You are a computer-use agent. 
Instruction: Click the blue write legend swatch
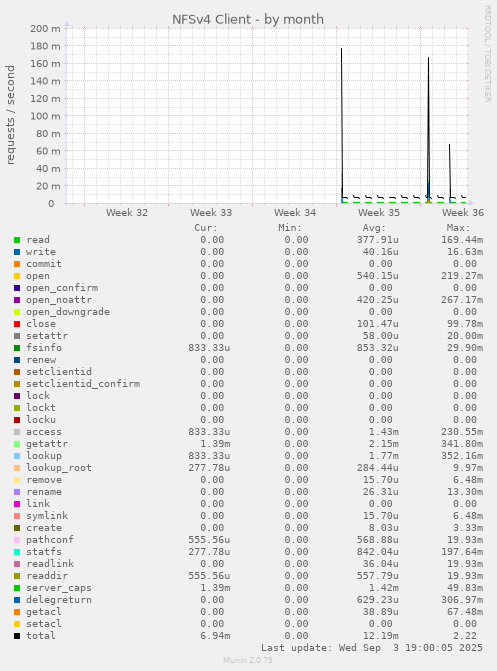click(17, 252)
